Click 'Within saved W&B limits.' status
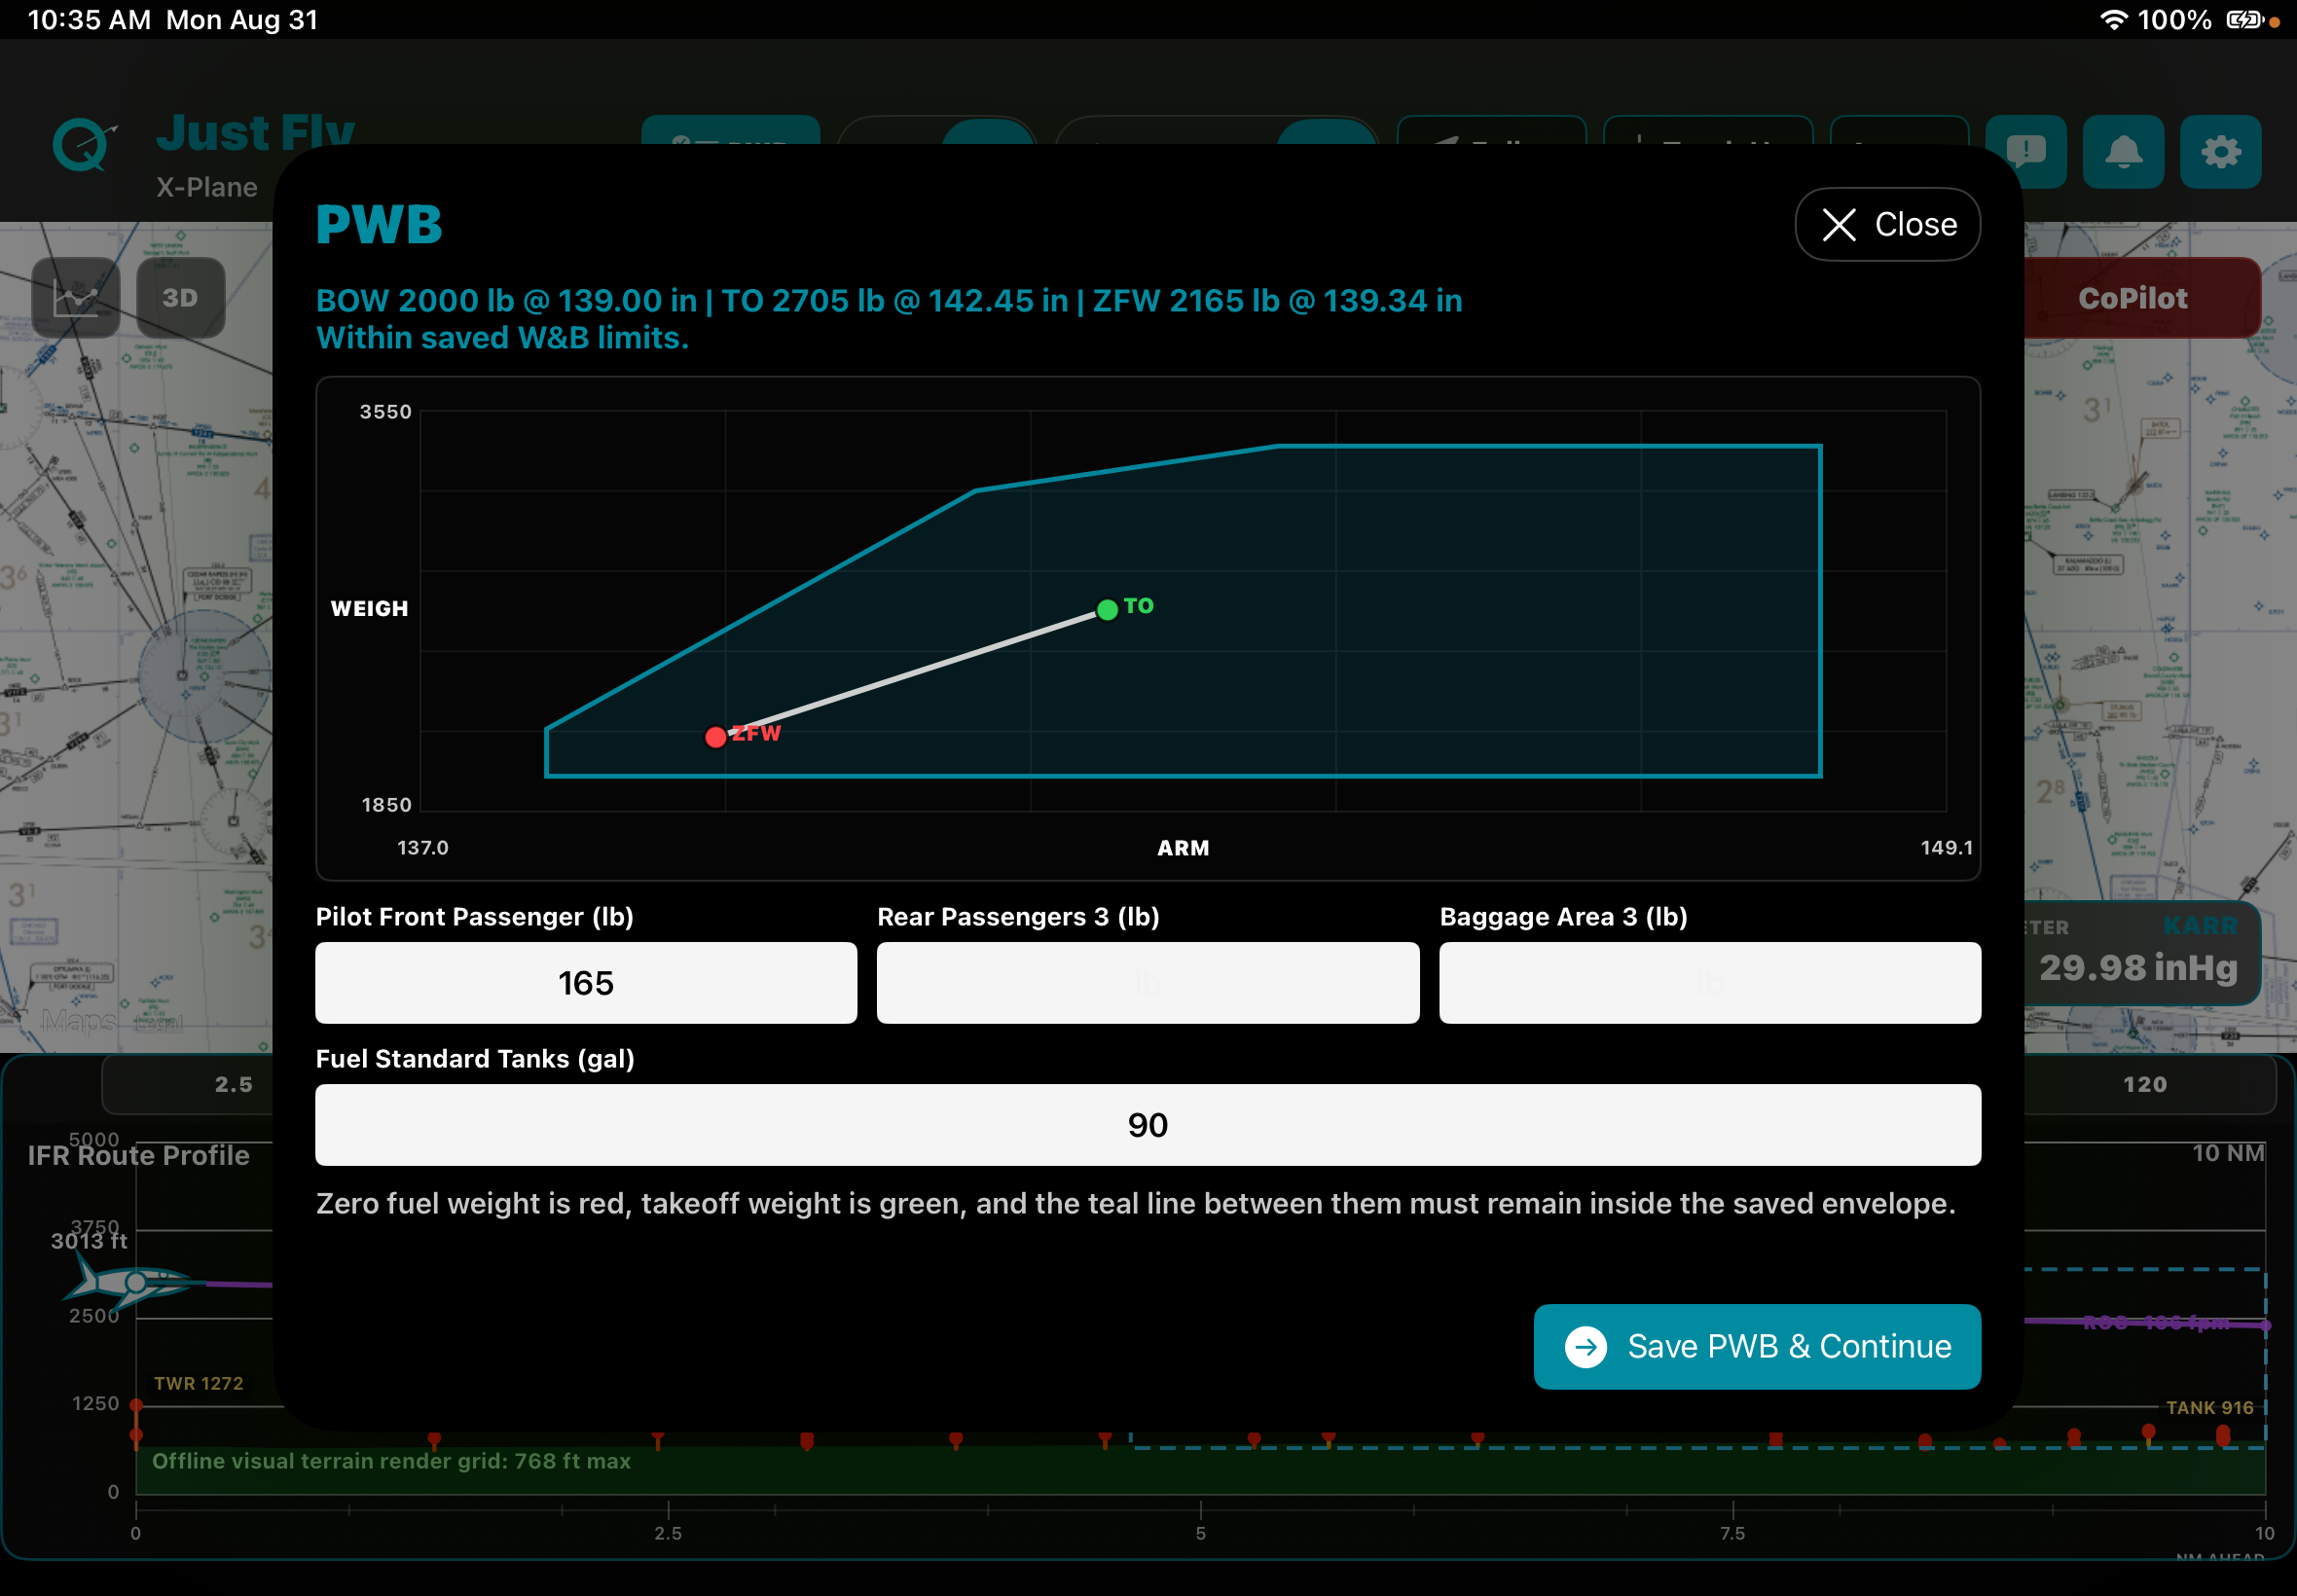The width and height of the screenshot is (2297, 1596). [x=502, y=338]
